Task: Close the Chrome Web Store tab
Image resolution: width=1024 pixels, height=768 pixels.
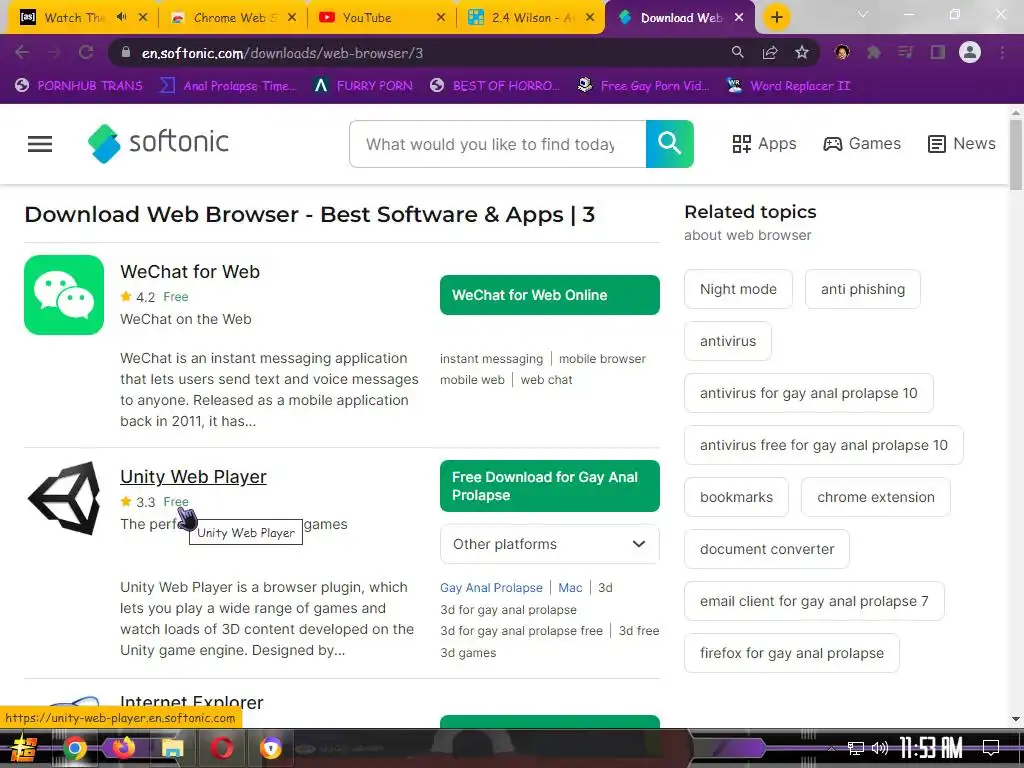Action: 292,18
